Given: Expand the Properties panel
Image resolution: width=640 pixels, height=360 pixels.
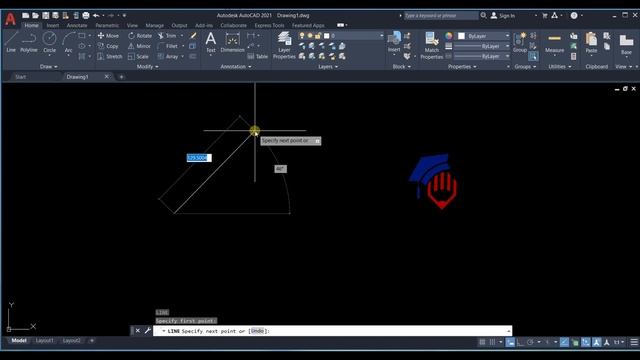Looking at the screenshot, I should pos(462,67).
